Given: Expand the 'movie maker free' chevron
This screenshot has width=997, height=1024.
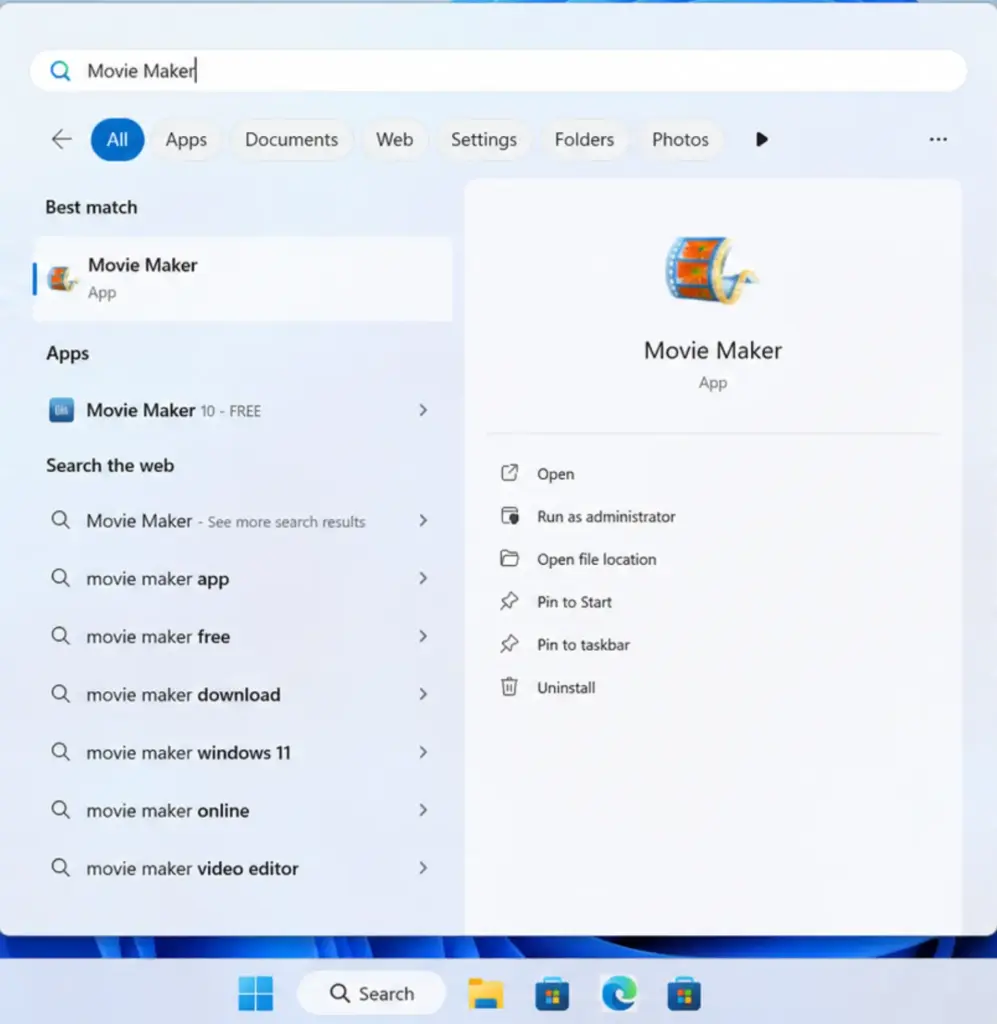Looking at the screenshot, I should click(x=423, y=636).
